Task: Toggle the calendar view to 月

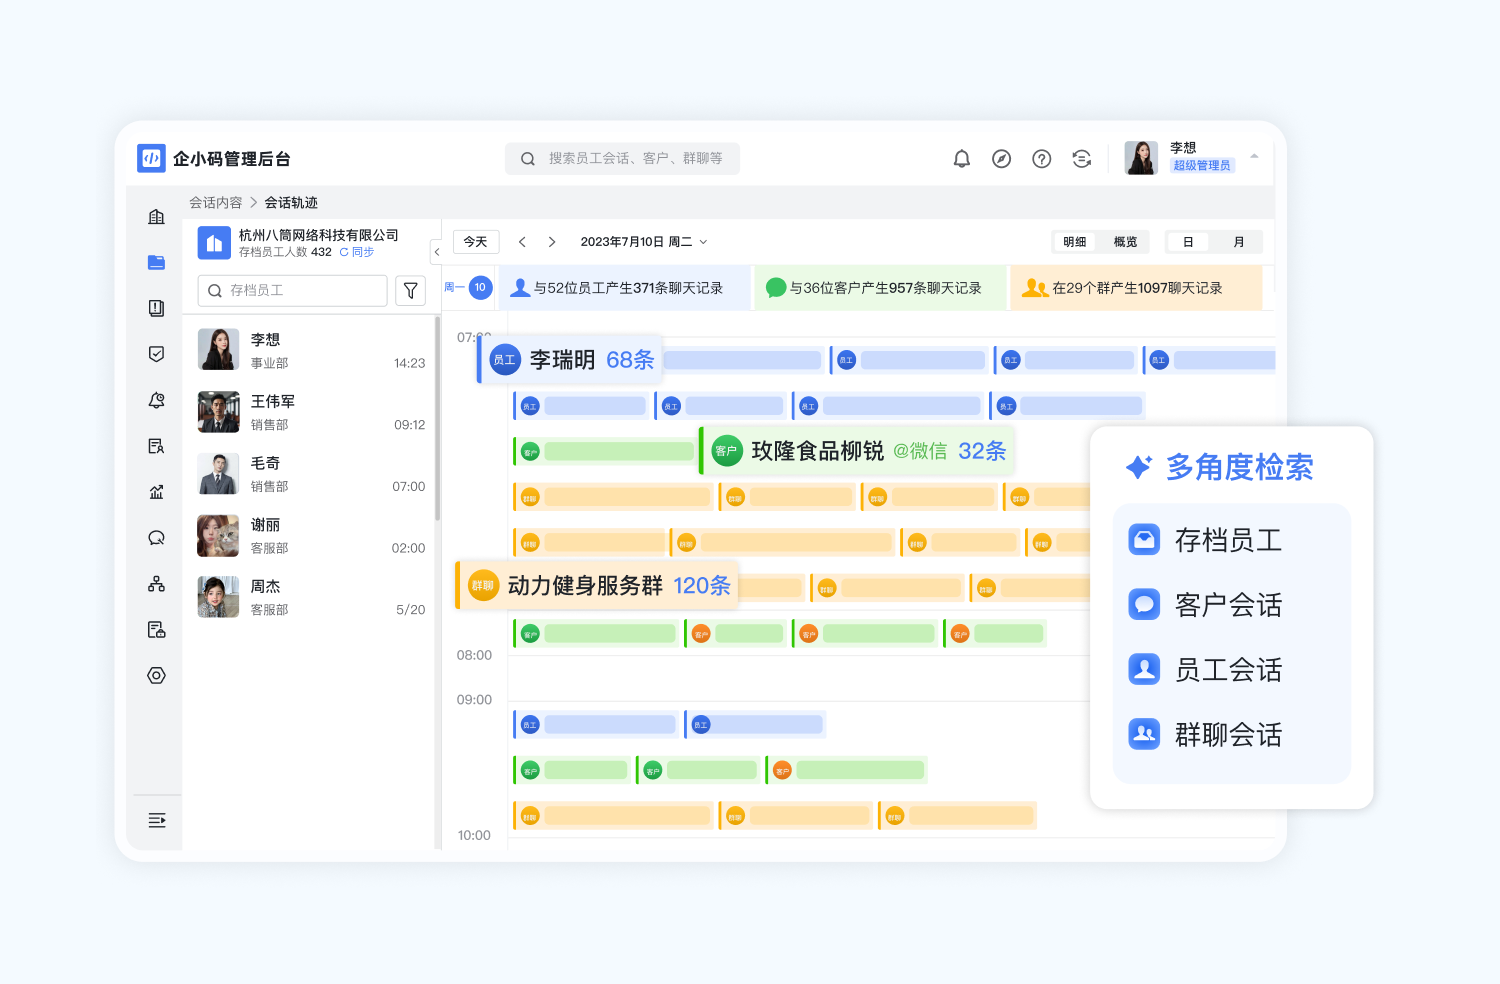Action: coord(1239,241)
